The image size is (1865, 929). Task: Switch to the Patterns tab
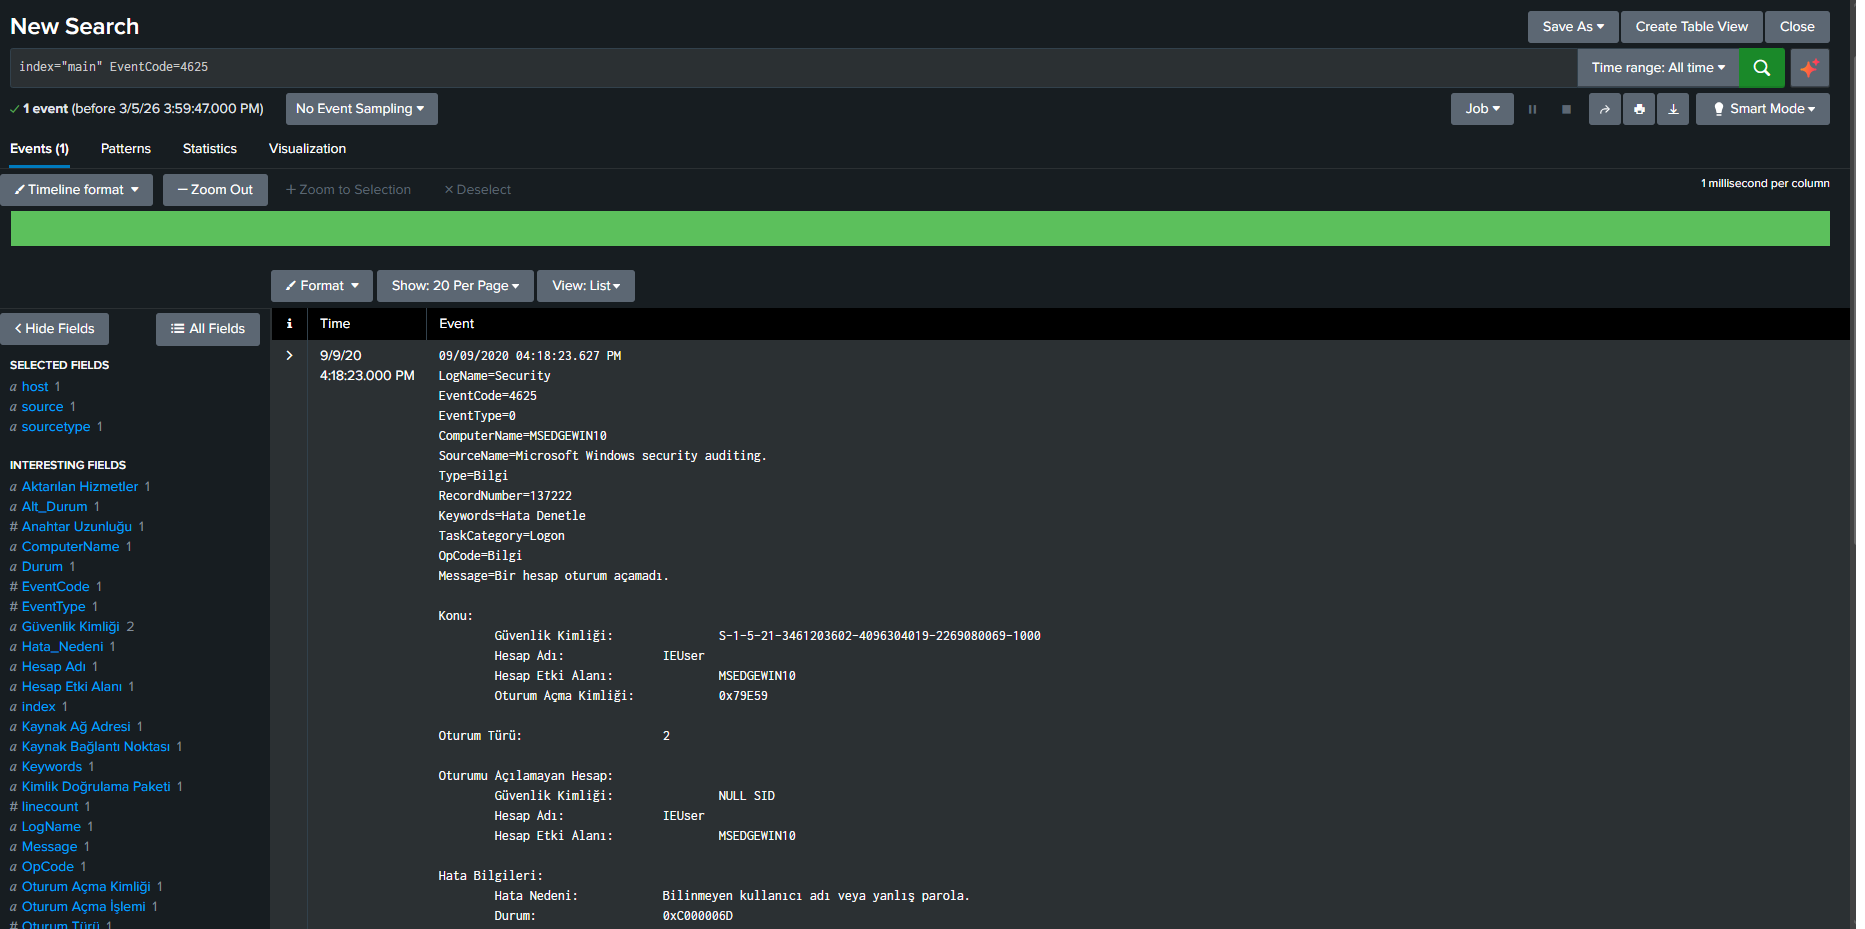pos(126,149)
